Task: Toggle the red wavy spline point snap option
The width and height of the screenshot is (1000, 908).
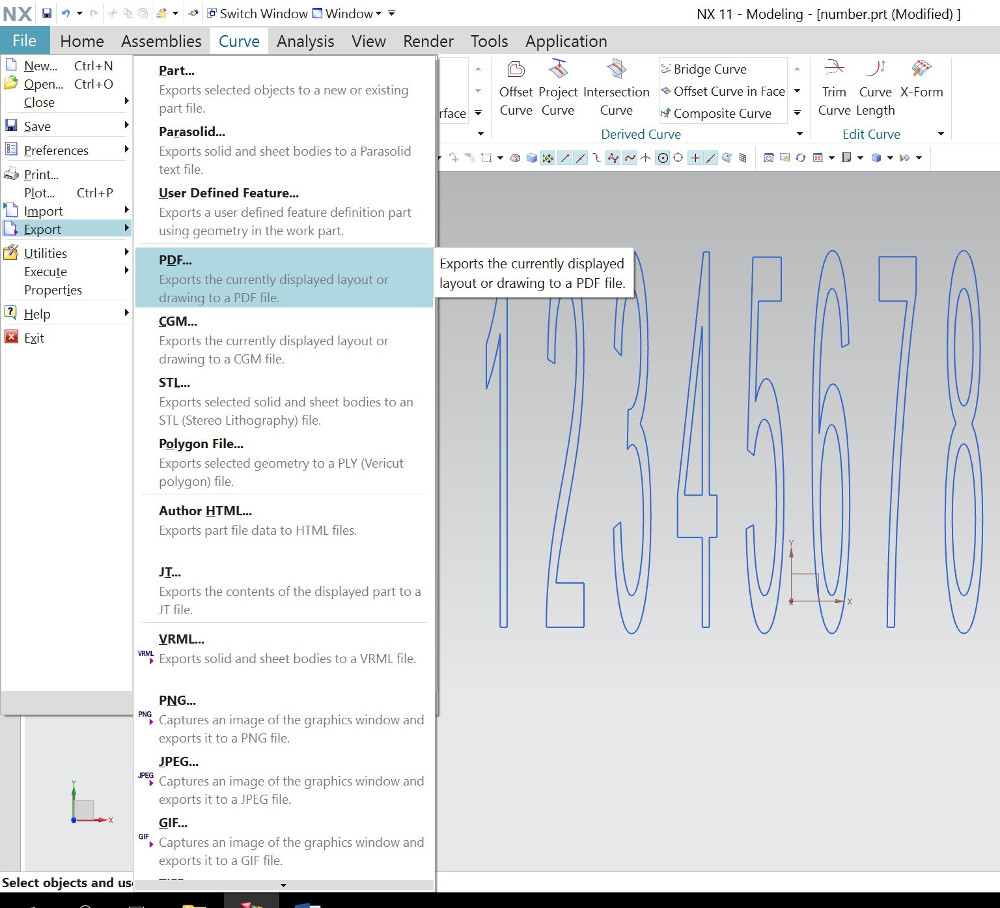Action: click(630, 157)
